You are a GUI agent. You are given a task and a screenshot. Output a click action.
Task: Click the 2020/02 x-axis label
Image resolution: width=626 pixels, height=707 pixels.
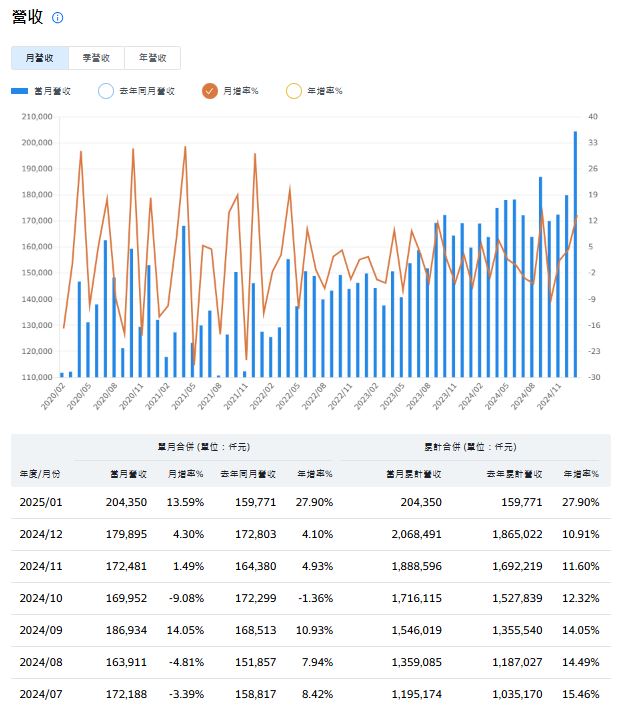click(54, 397)
